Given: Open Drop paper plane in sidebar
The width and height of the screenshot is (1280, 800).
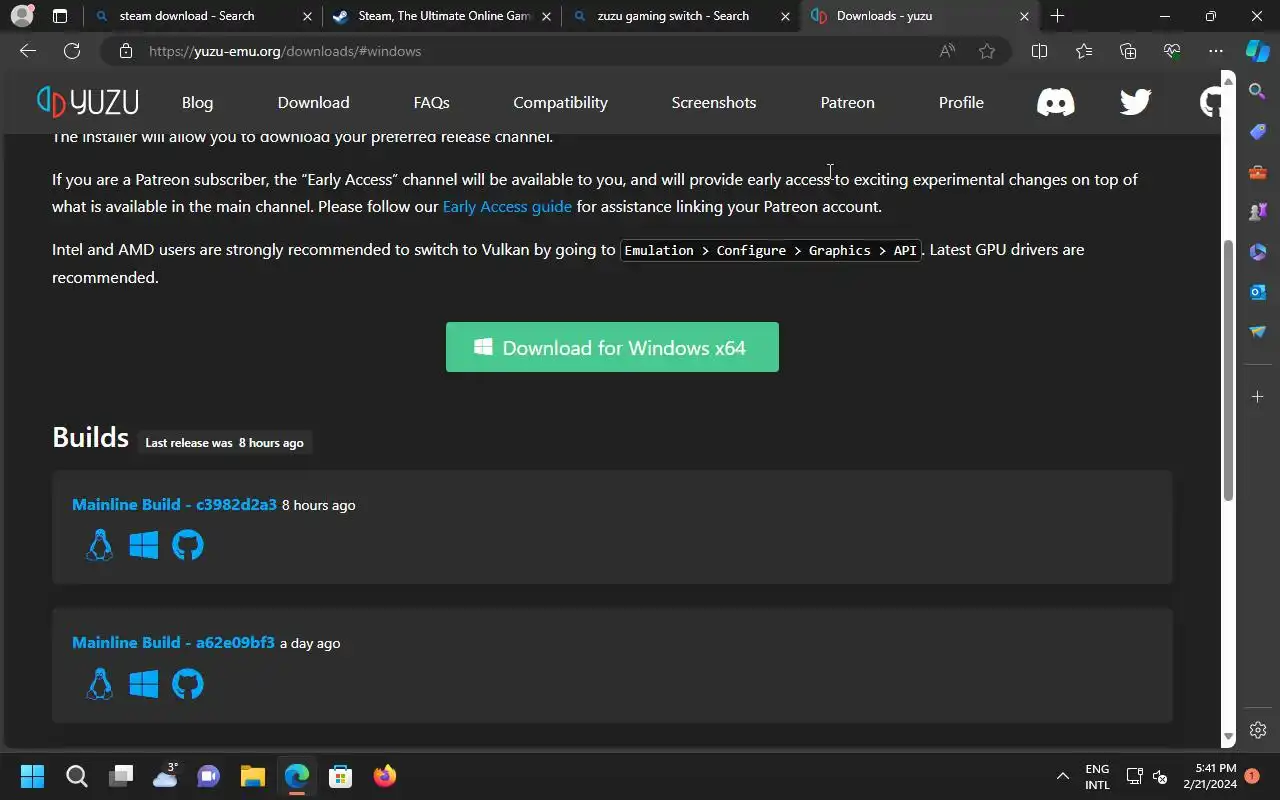Looking at the screenshot, I should coord(1258,332).
